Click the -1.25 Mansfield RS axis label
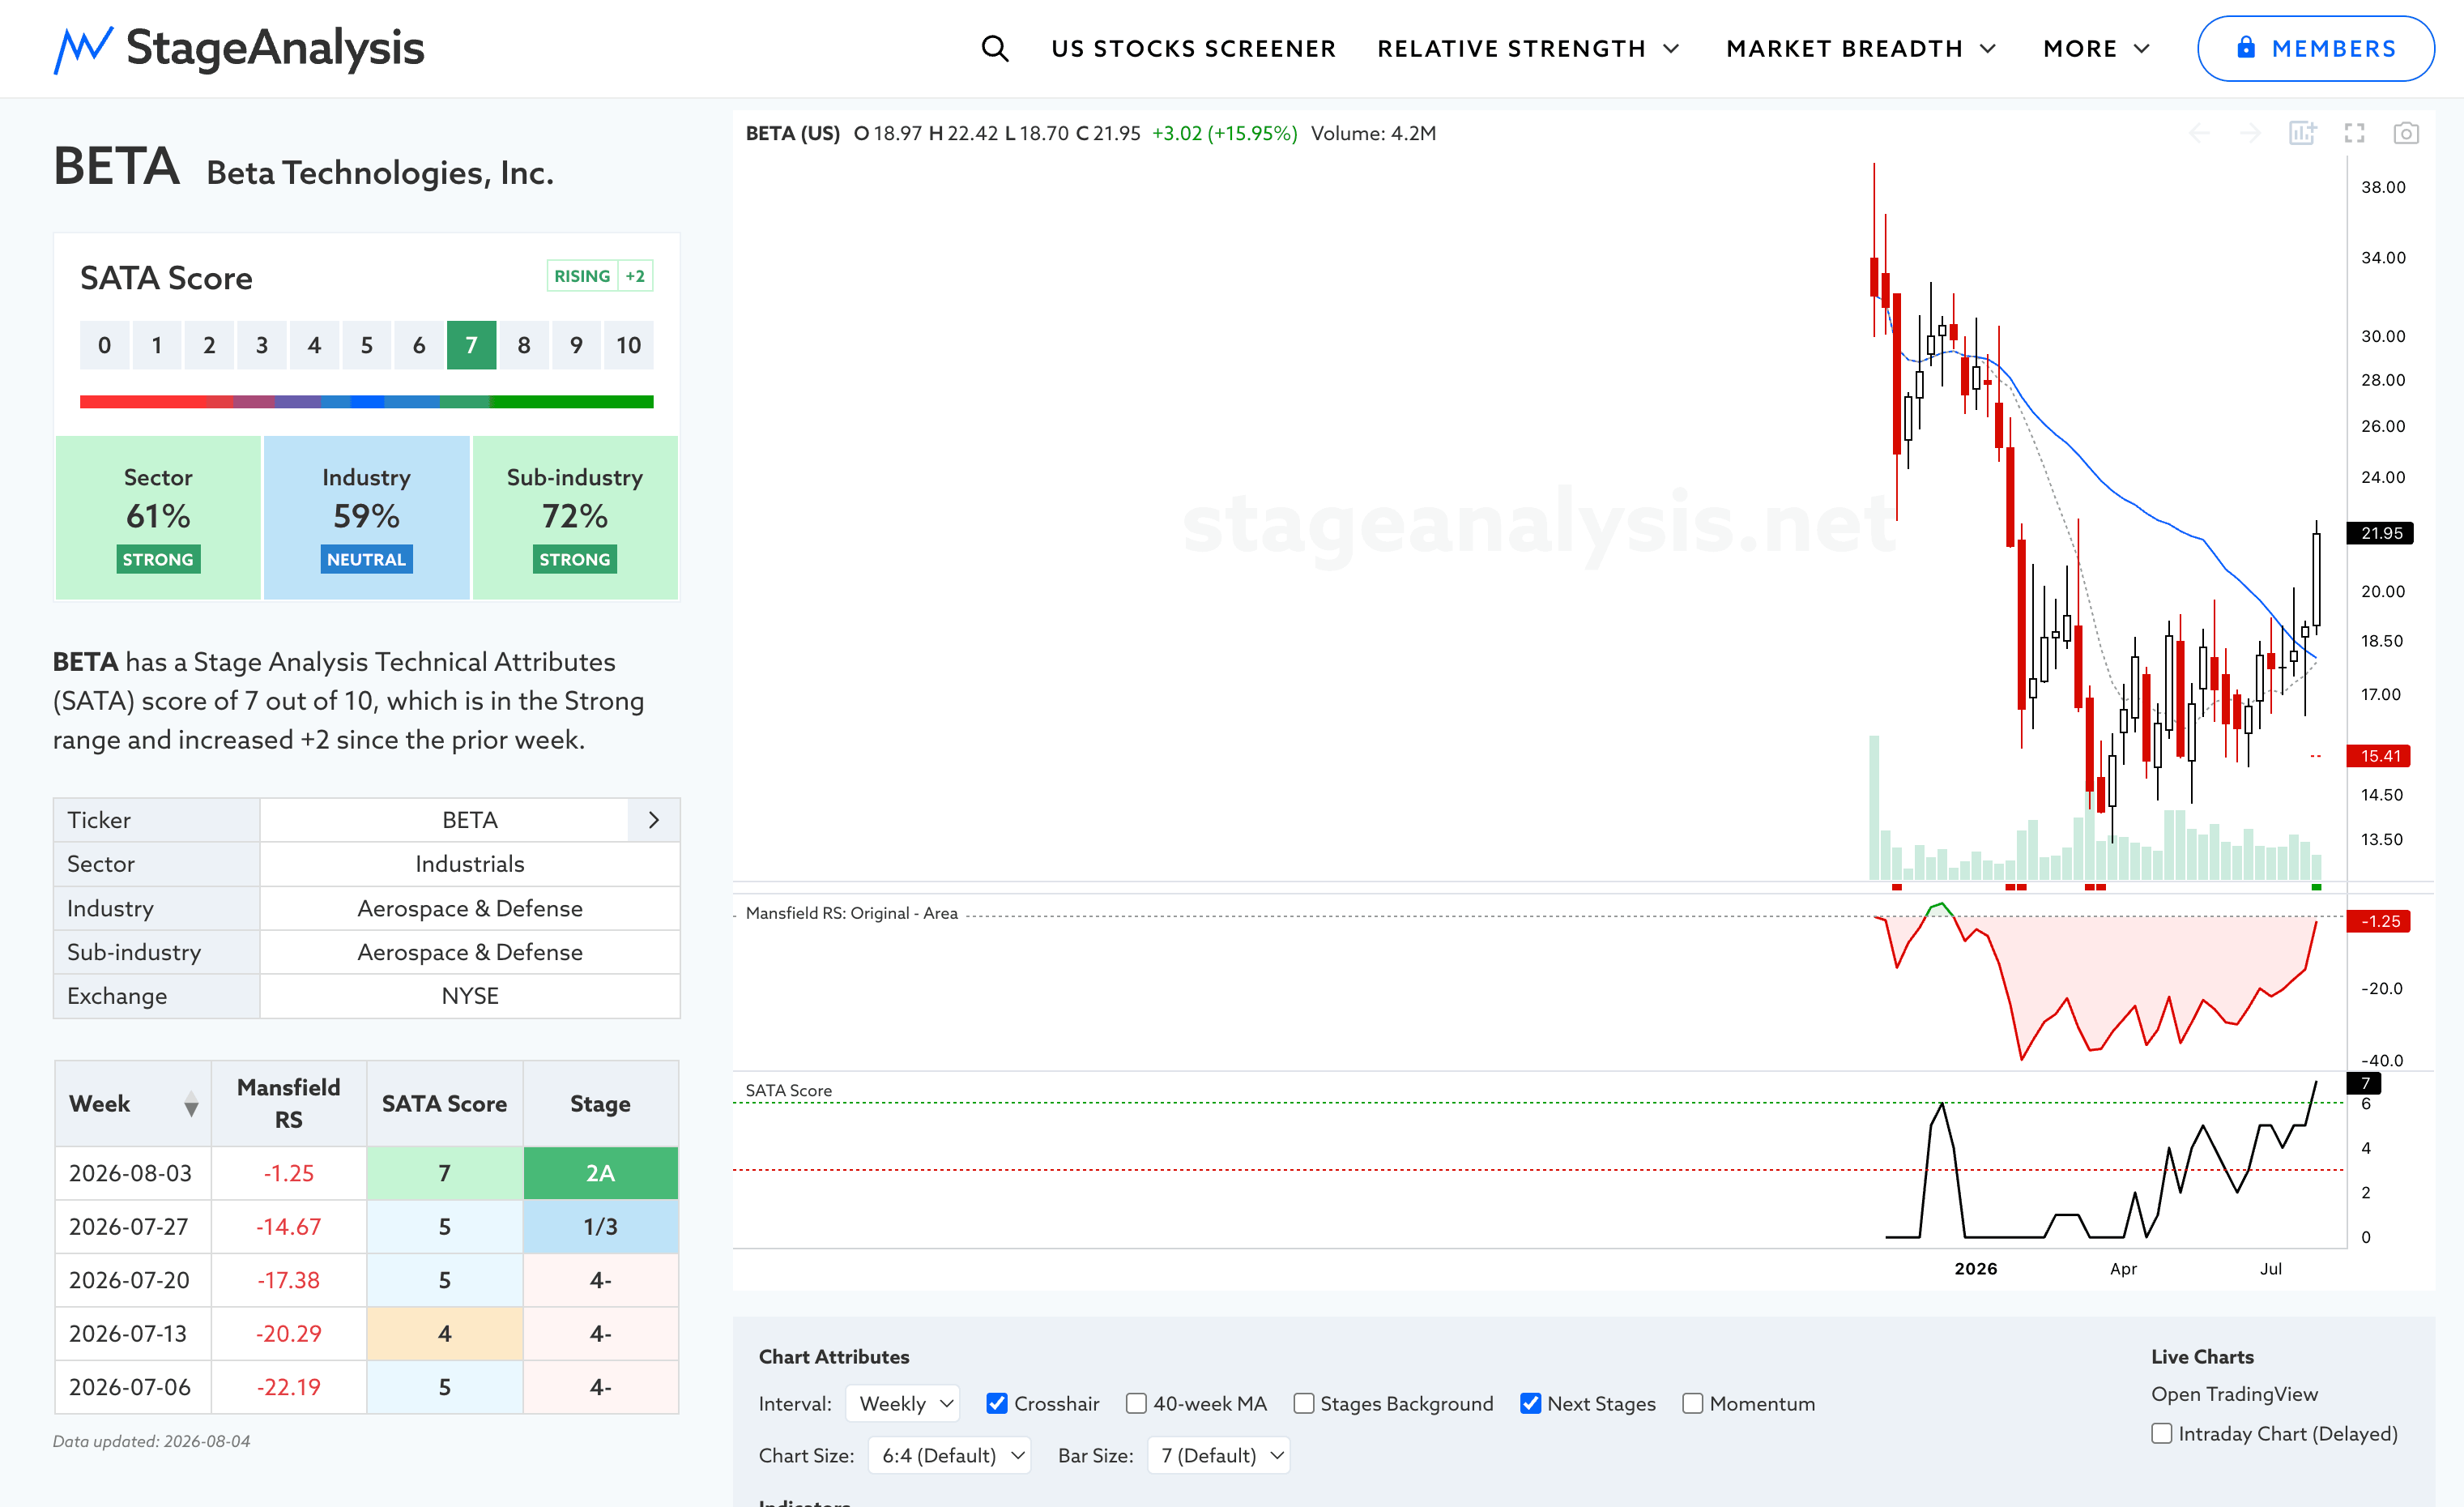Image resolution: width=2464 pixels, height=1507 pixels. [2379, 921]
